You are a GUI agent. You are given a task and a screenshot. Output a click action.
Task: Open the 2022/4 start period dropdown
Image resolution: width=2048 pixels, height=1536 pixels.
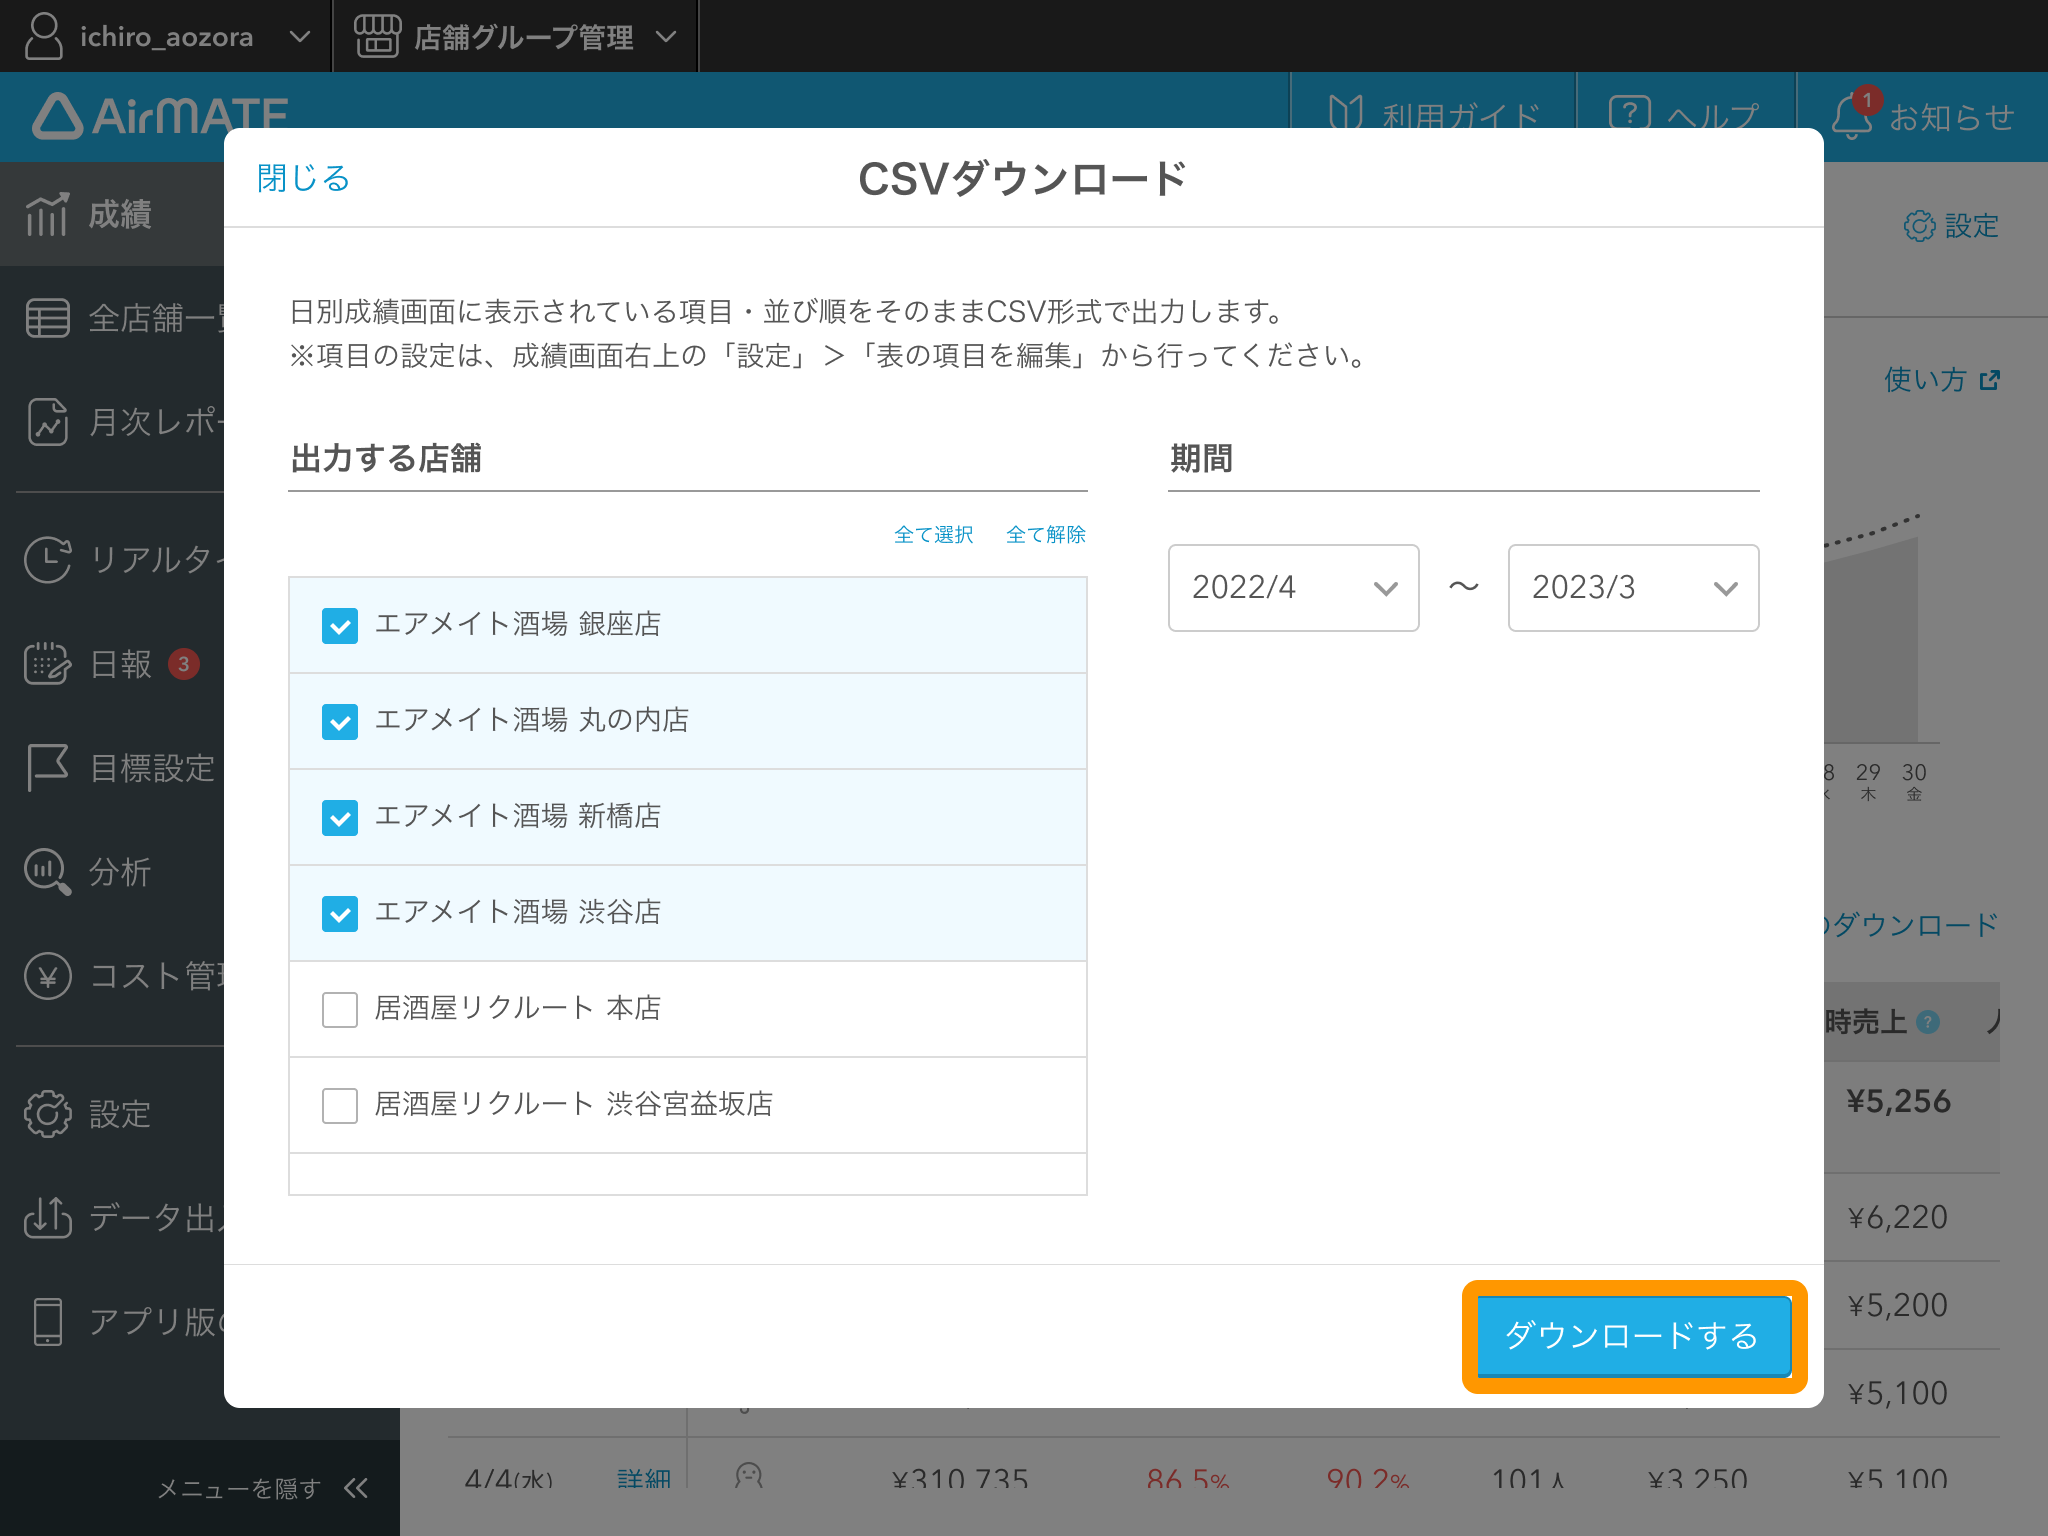tap(1293, 589)
